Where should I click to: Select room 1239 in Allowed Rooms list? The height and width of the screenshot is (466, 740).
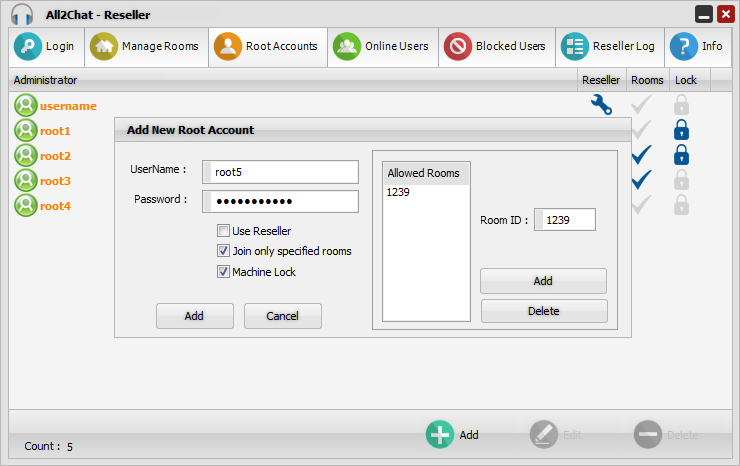pos(398,192)
